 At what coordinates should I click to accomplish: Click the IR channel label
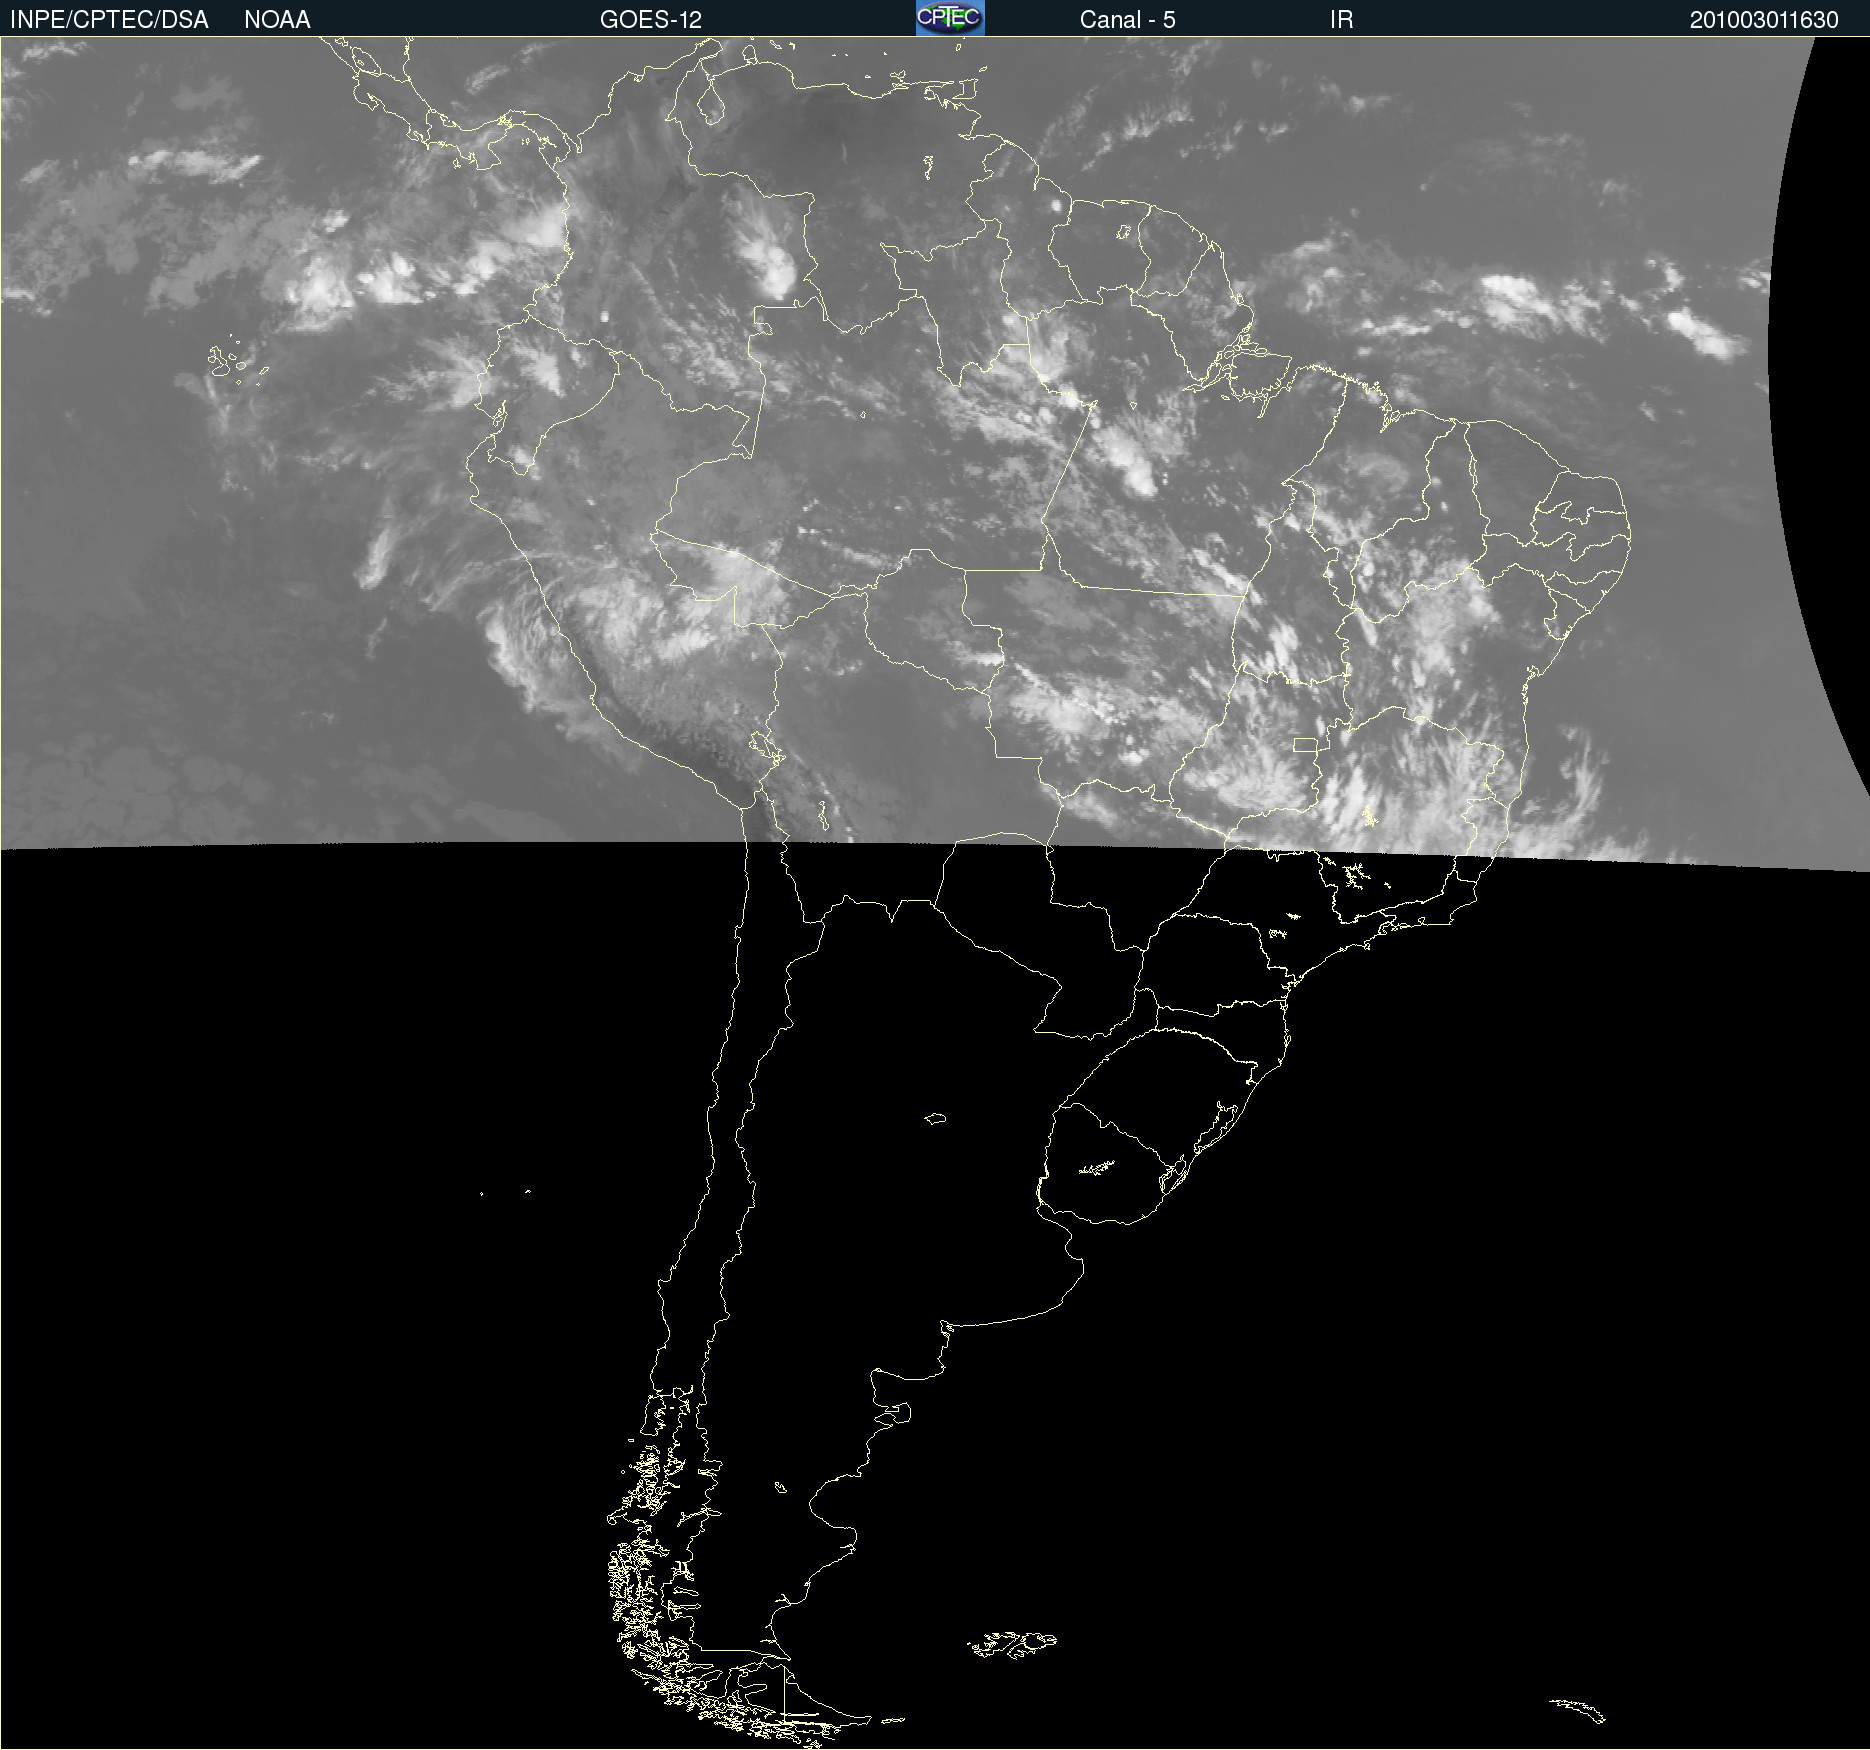click(1341, 20)
